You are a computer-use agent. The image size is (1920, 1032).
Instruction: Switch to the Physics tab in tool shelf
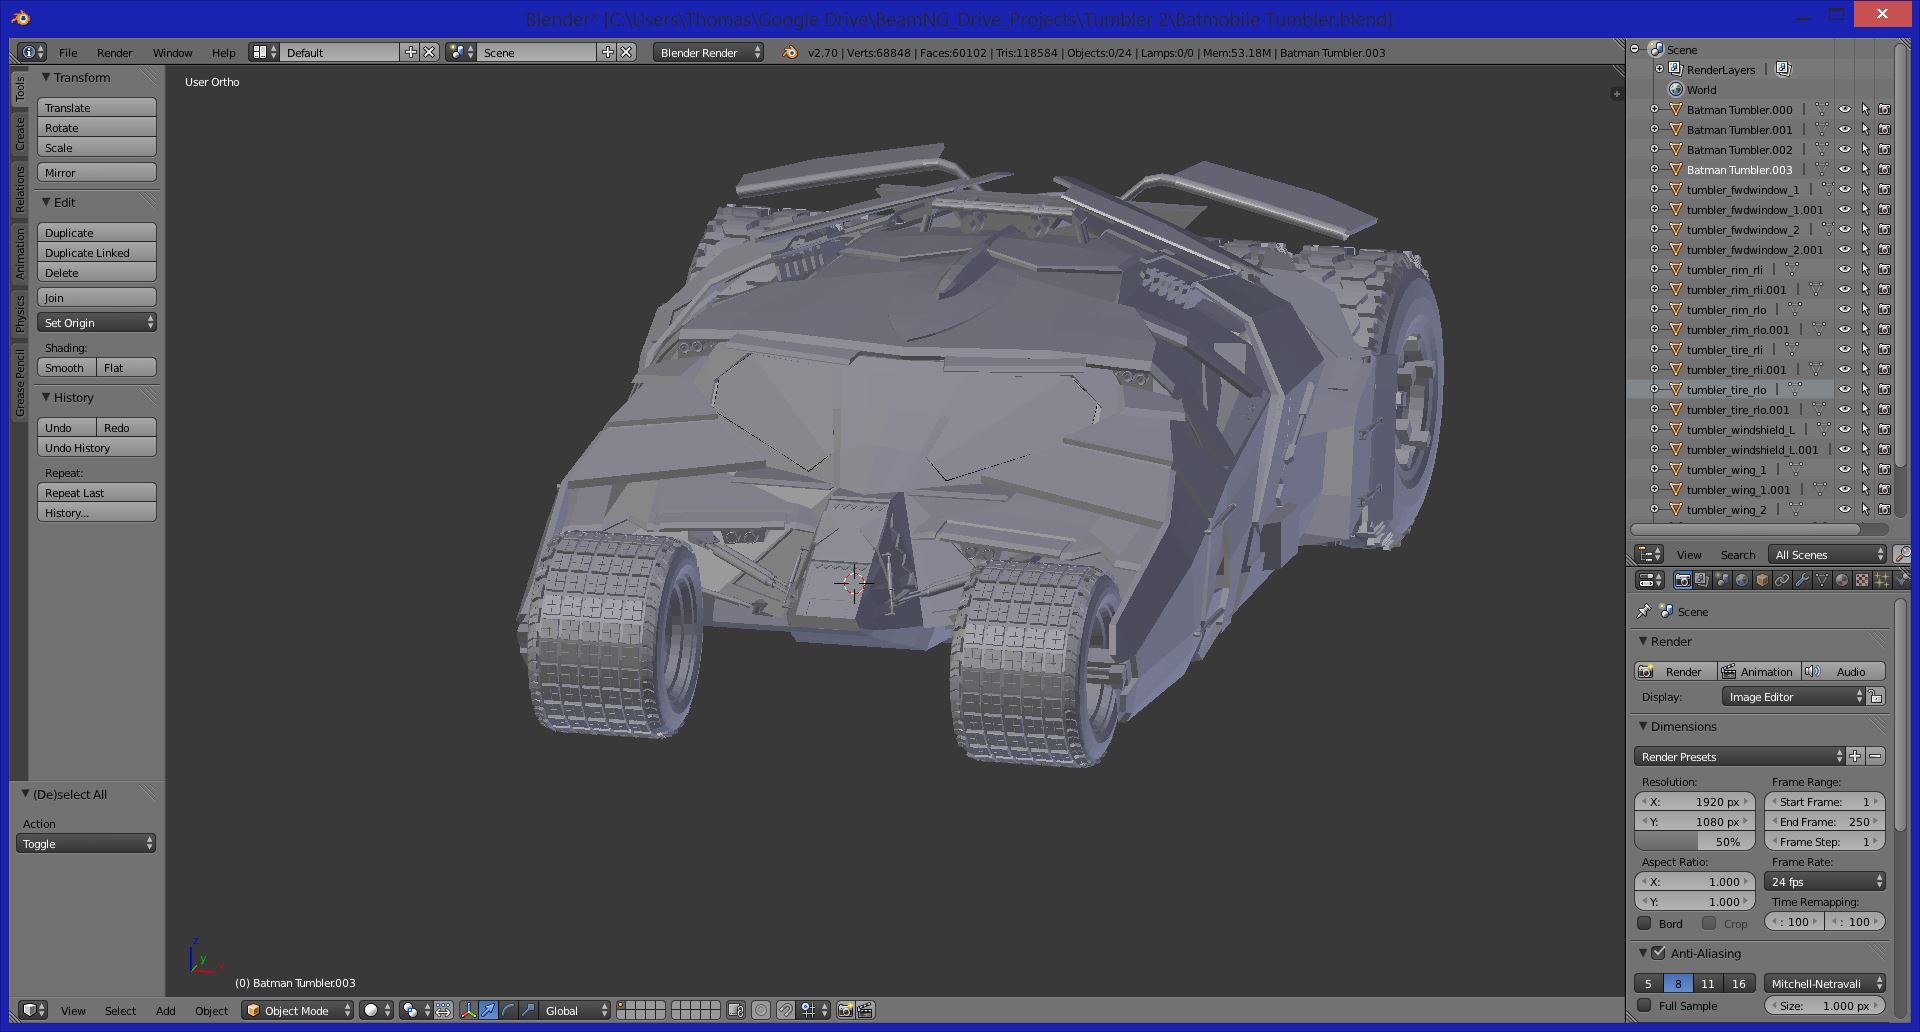click(x=19, y=313)
